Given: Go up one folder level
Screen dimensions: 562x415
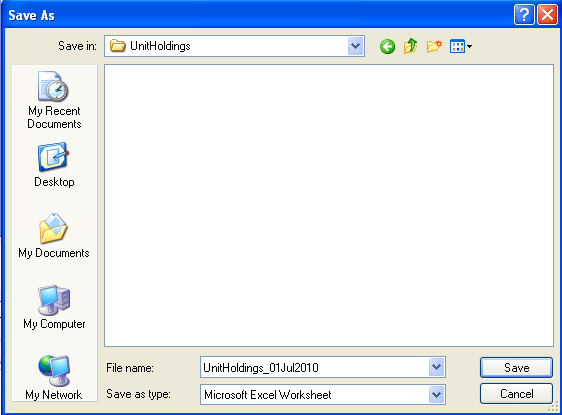Looking at the screenshot, I should tap(410, 46).
